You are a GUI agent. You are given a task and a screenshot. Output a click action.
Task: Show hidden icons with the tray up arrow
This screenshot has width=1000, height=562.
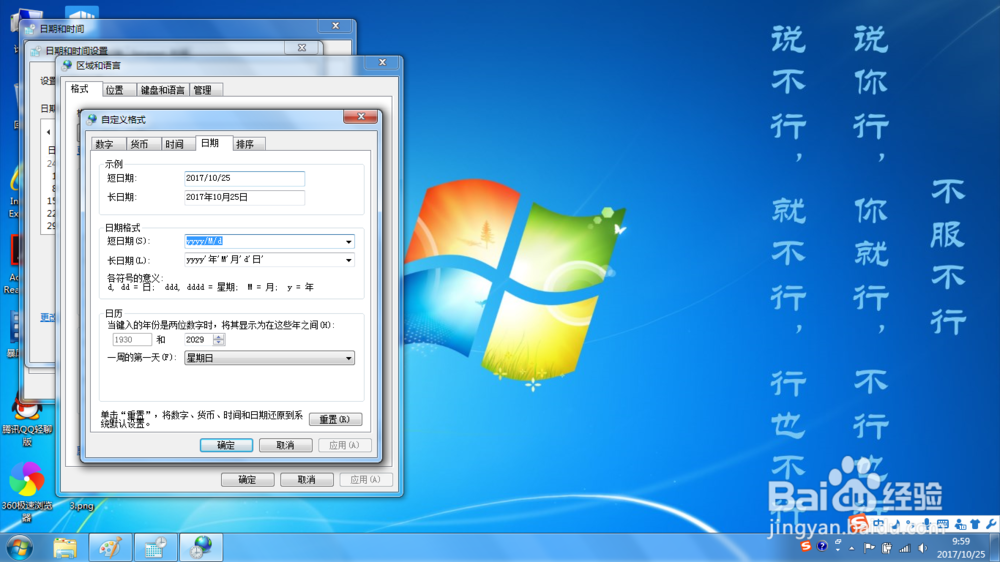pyautogui.click(x=851, y=549)
